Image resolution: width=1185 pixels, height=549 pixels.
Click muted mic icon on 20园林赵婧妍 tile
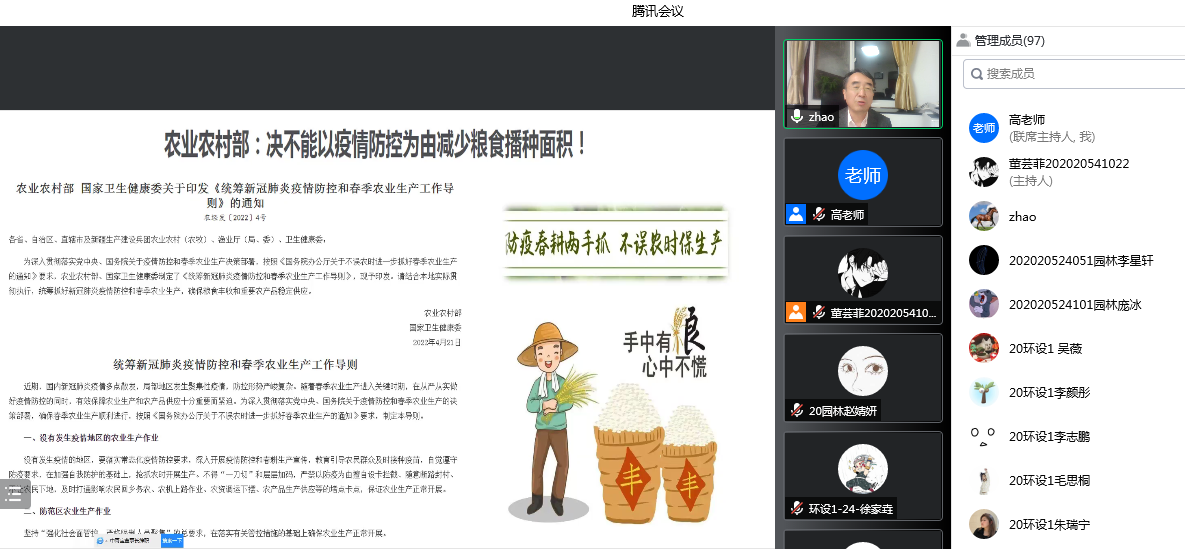(x=797, y=410)
